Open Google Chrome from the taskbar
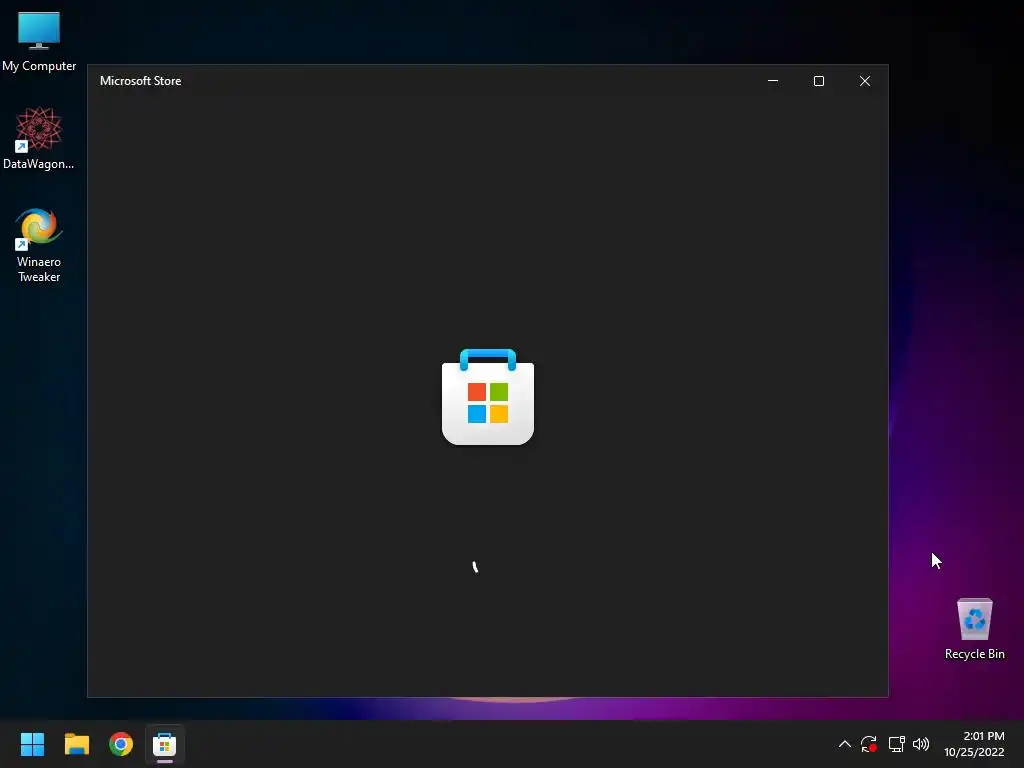This screenshot has height=768, width=1024. (x=121, y=744)
